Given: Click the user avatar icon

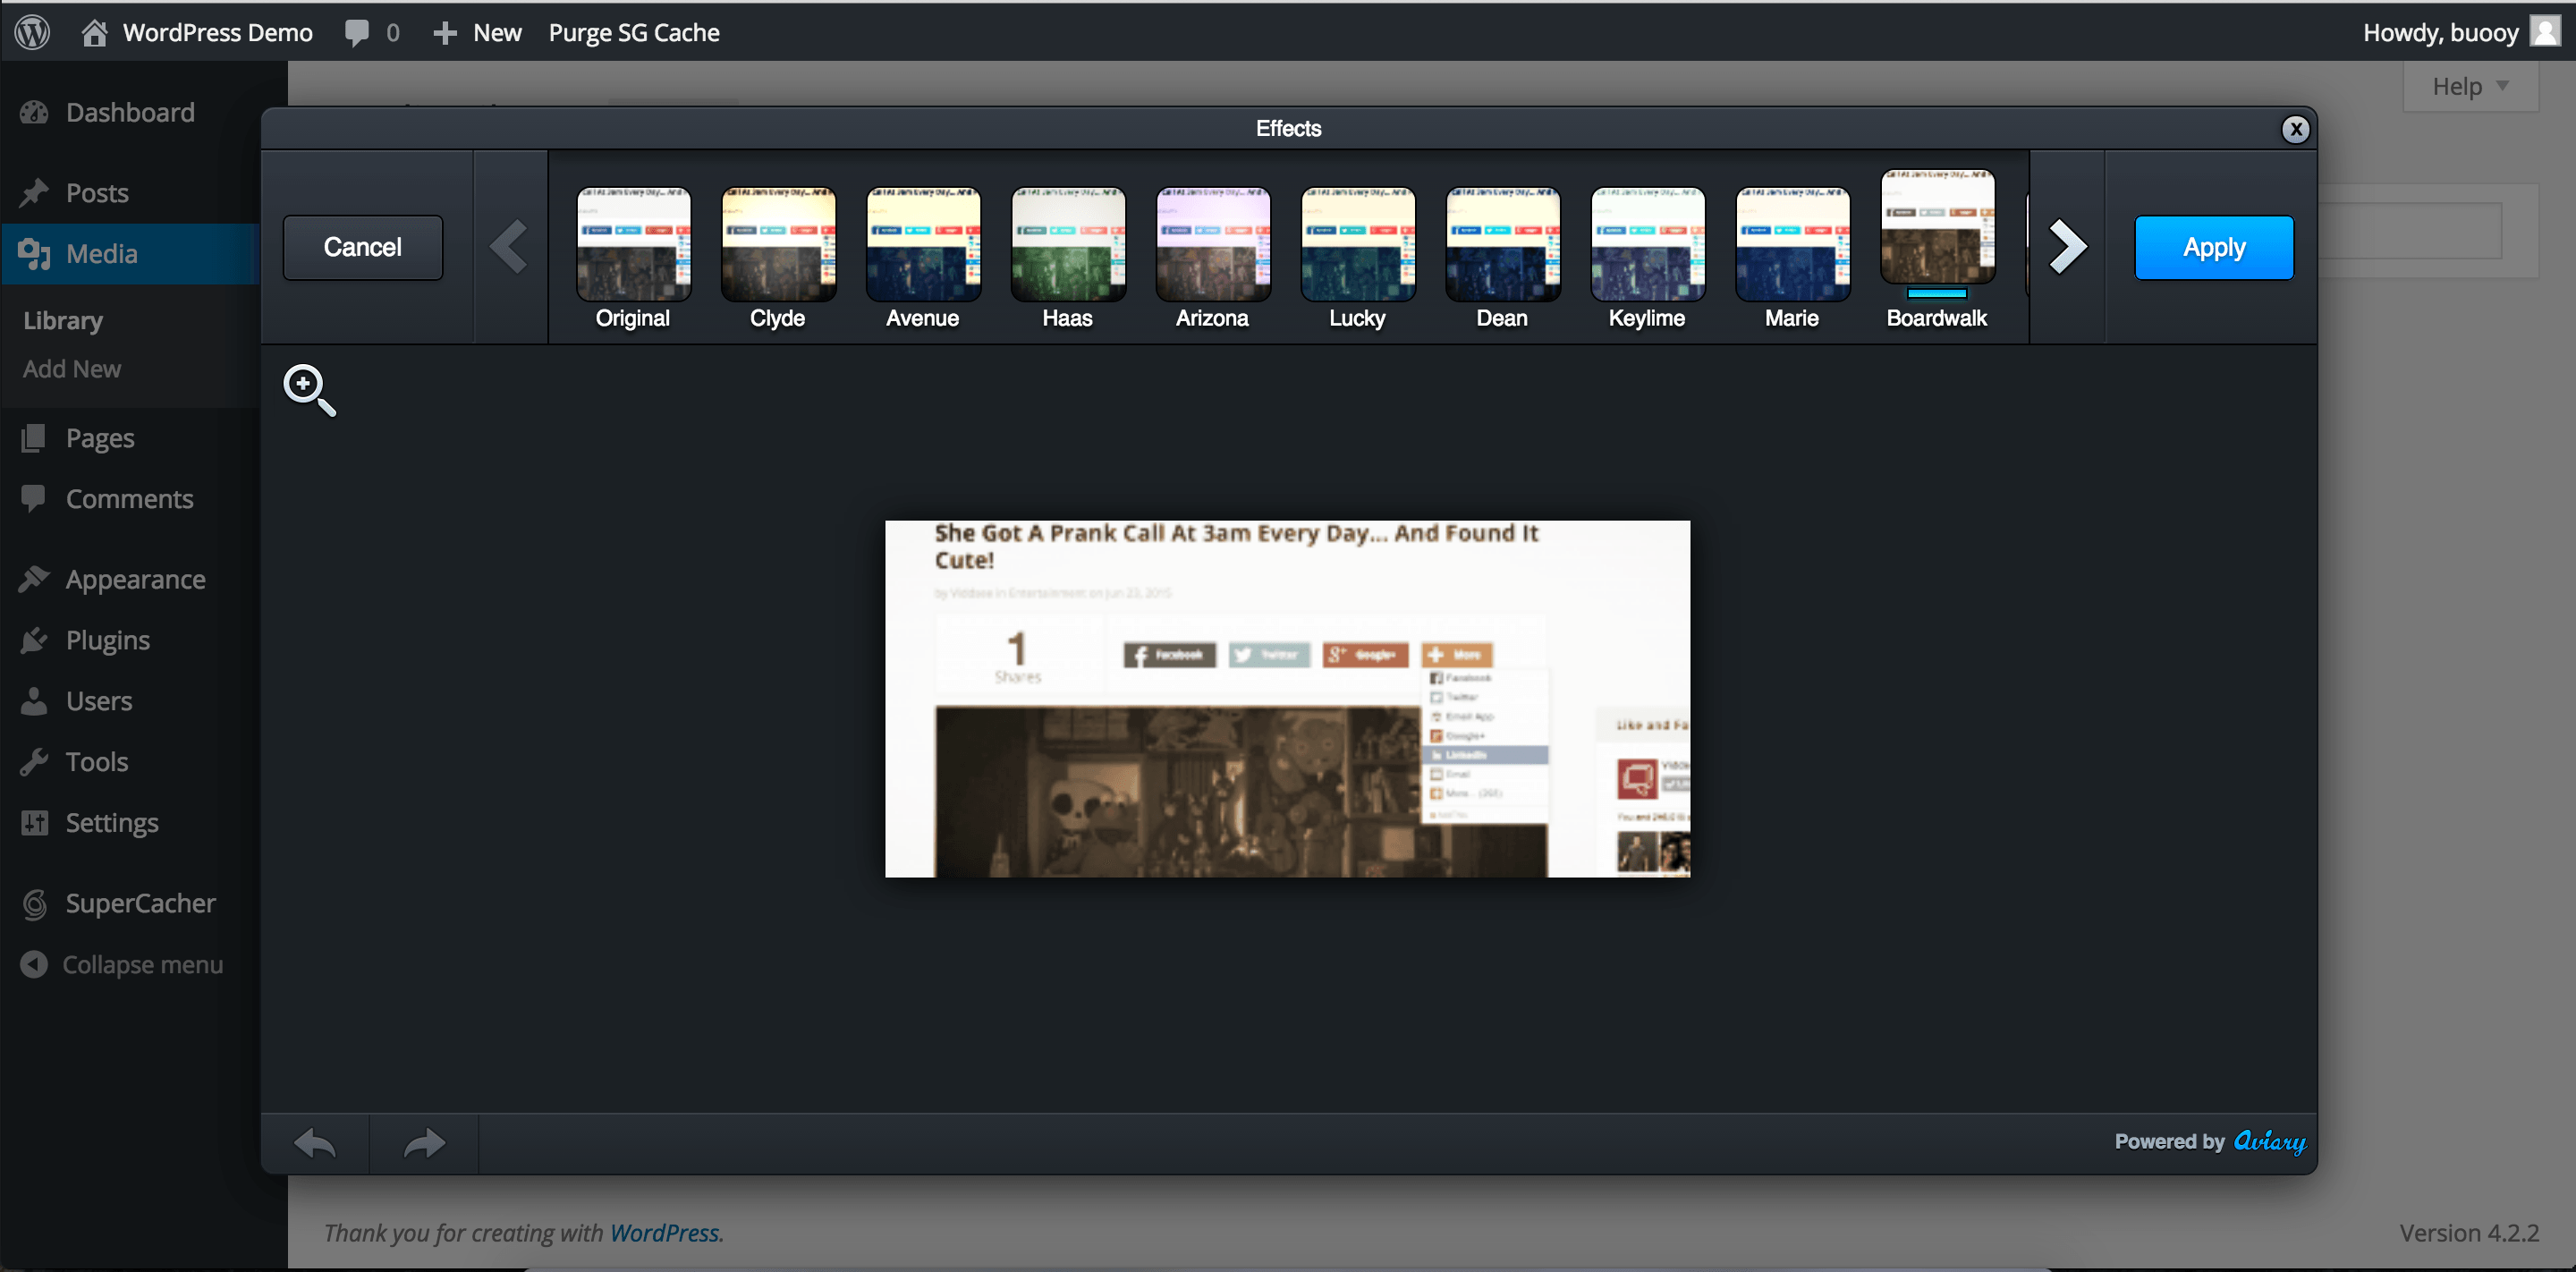Looking at the screenshot, I should pyautogui.click(x=2545, y=31).
